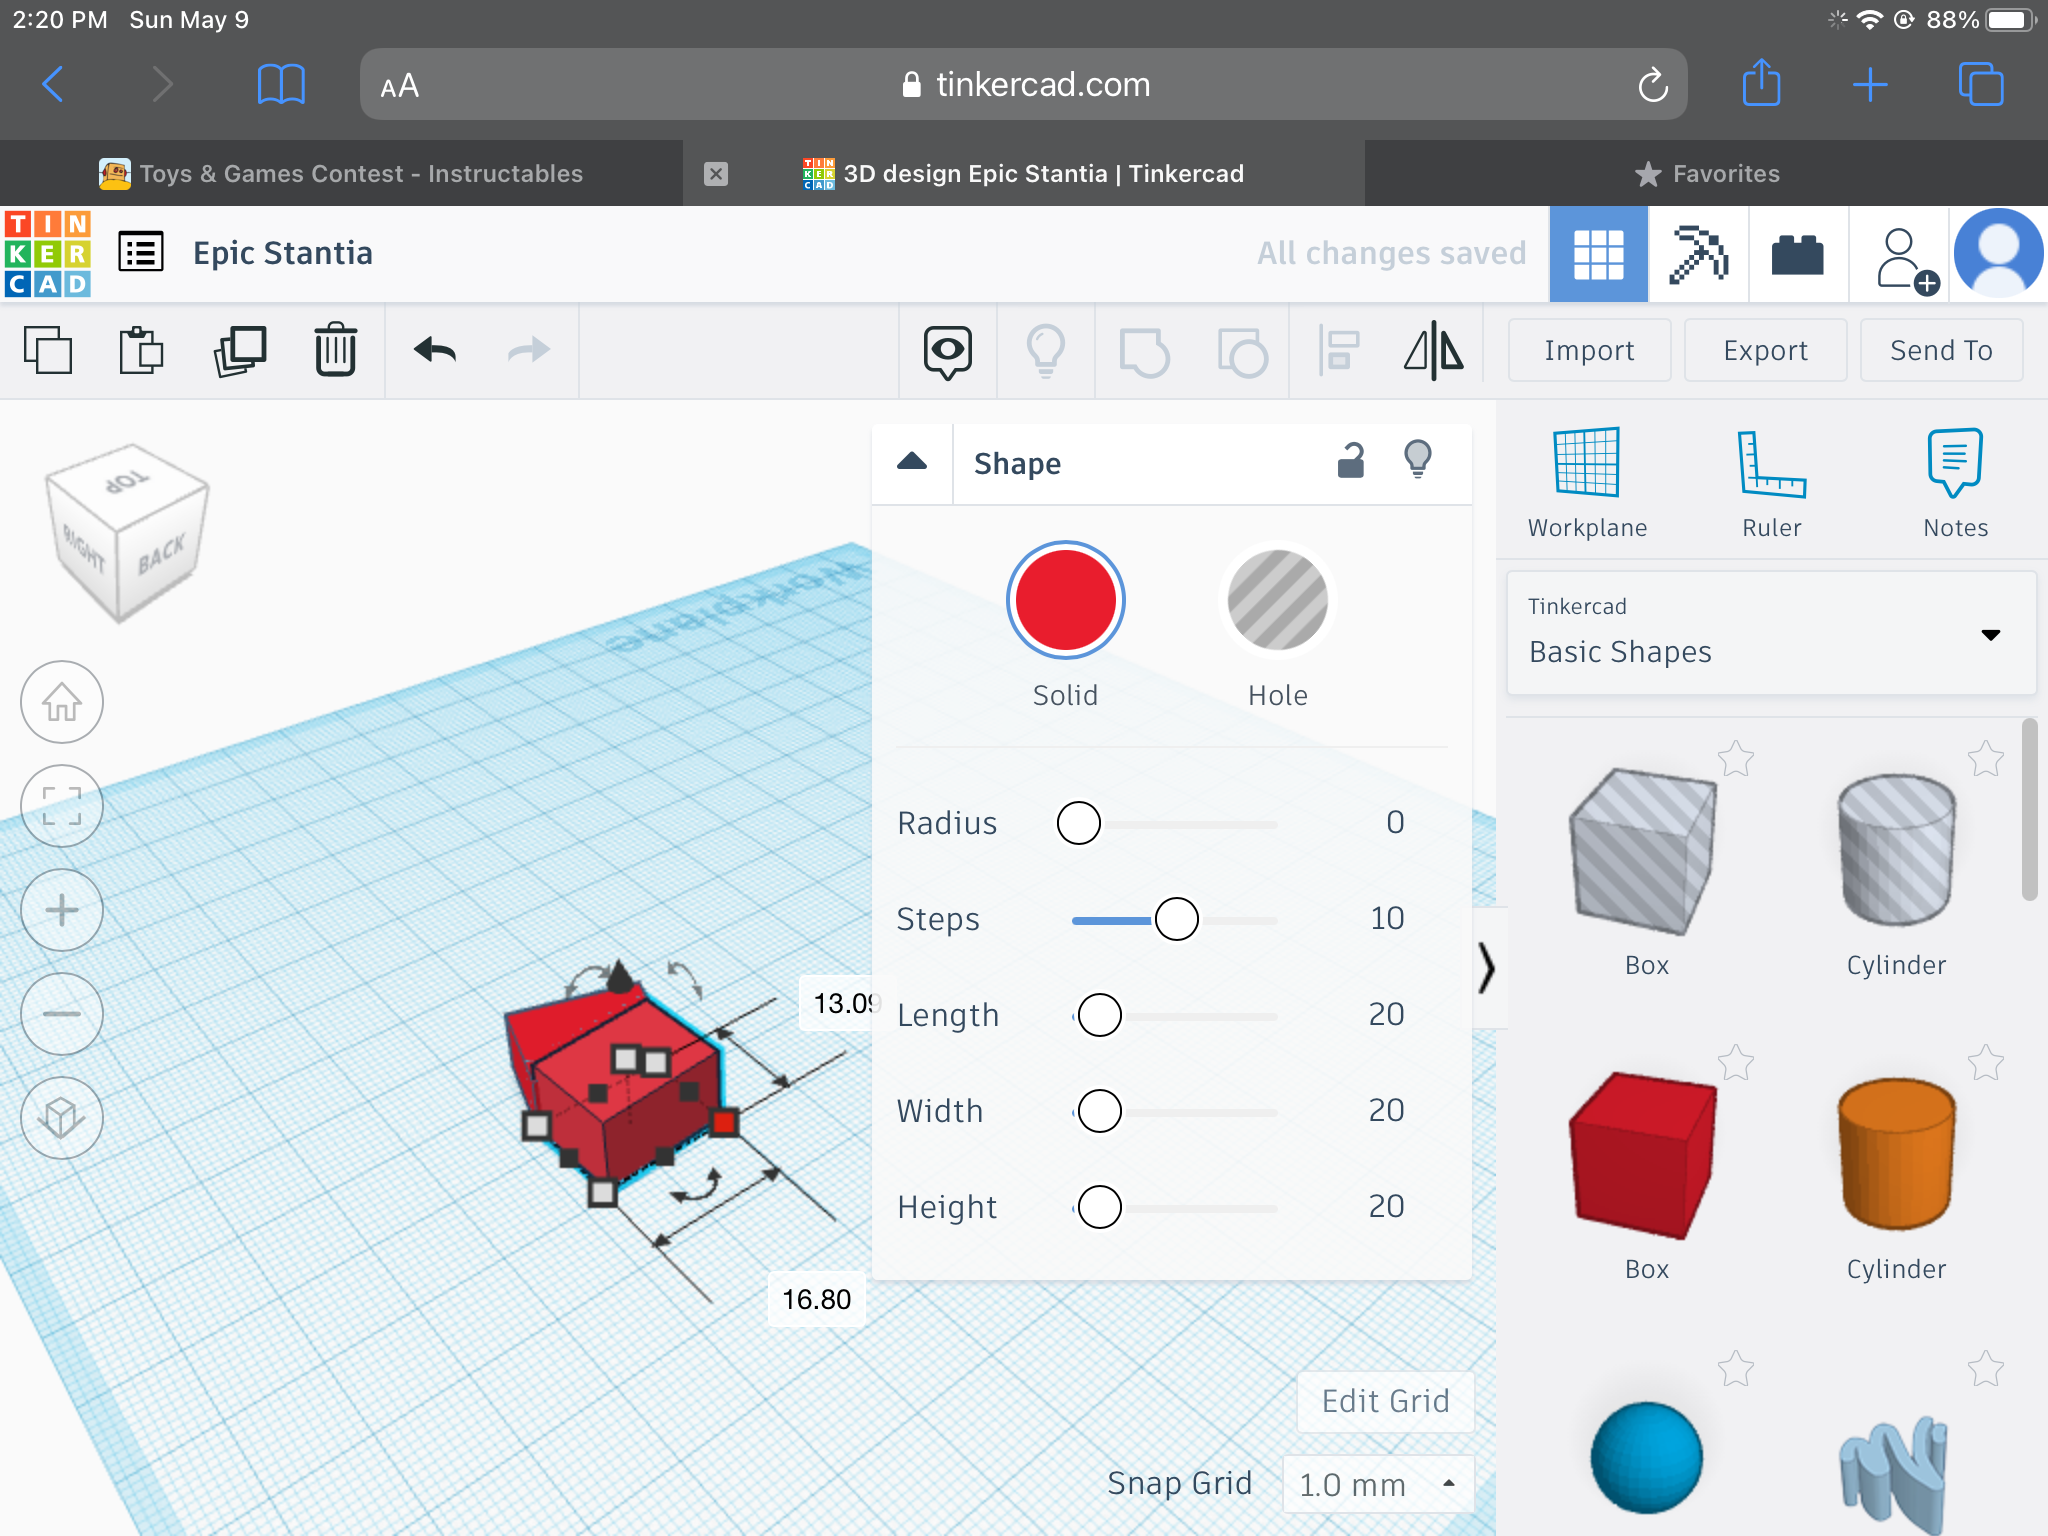The height and width of the screenshot is (1536, 2048).
Task: Click the Export button
Action: [x=1765, y=350]
